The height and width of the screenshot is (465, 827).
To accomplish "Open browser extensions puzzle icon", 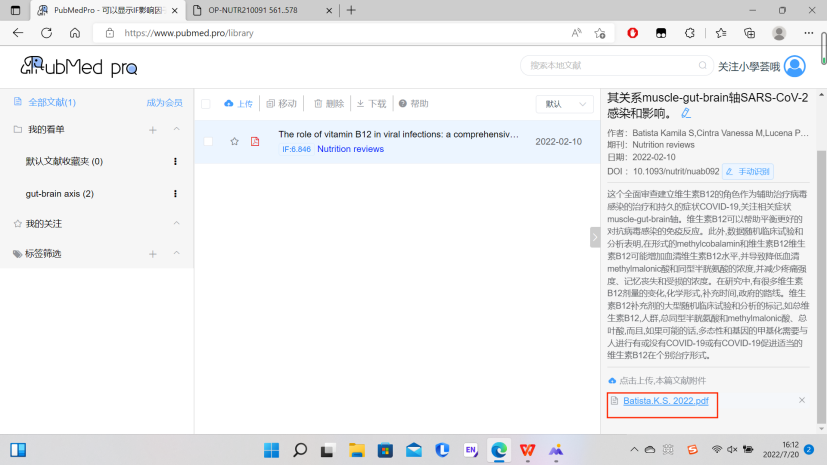I will coord(689,33).
